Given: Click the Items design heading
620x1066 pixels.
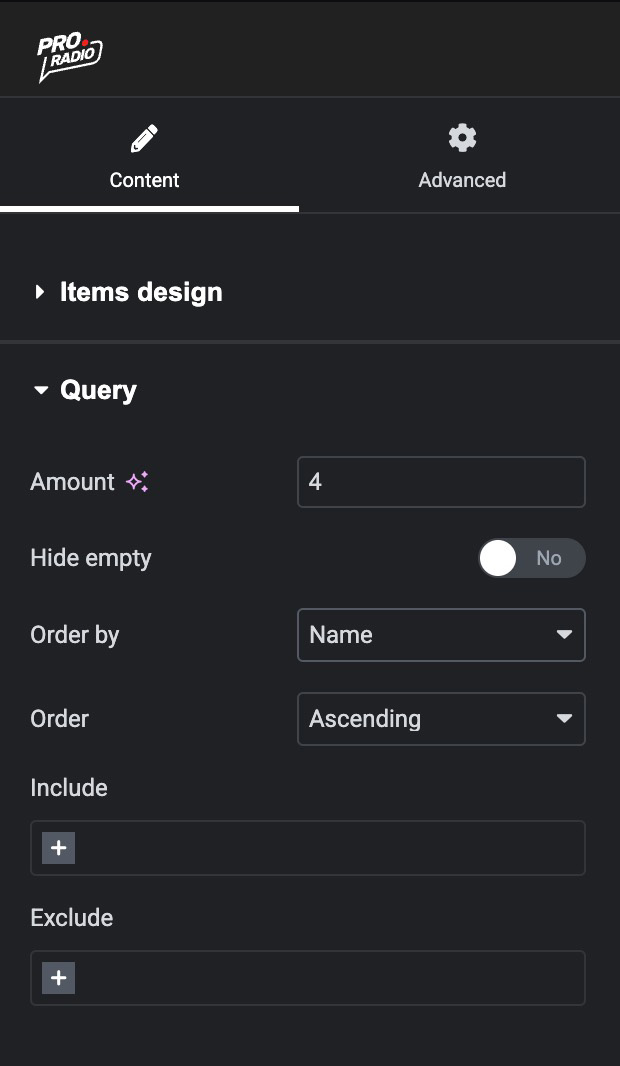Looking at the screenshot, I should coord(141,292).
